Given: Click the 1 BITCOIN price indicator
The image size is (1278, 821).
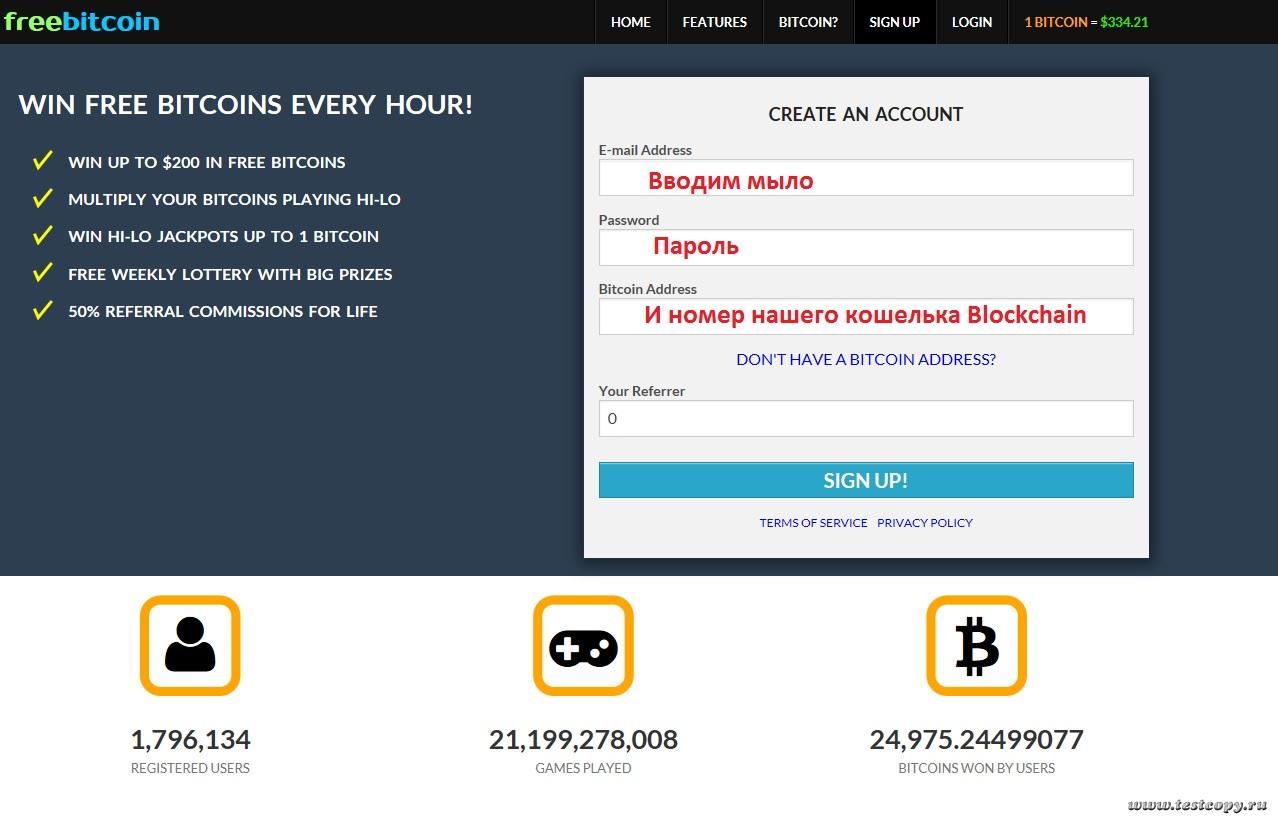Looking at the screenshot, I should coord(1086,22).
